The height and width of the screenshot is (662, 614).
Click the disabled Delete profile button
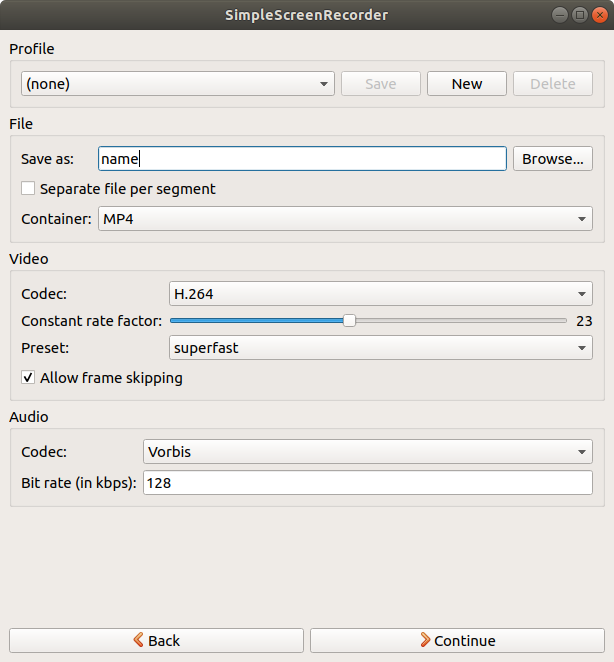click(553, 84)
